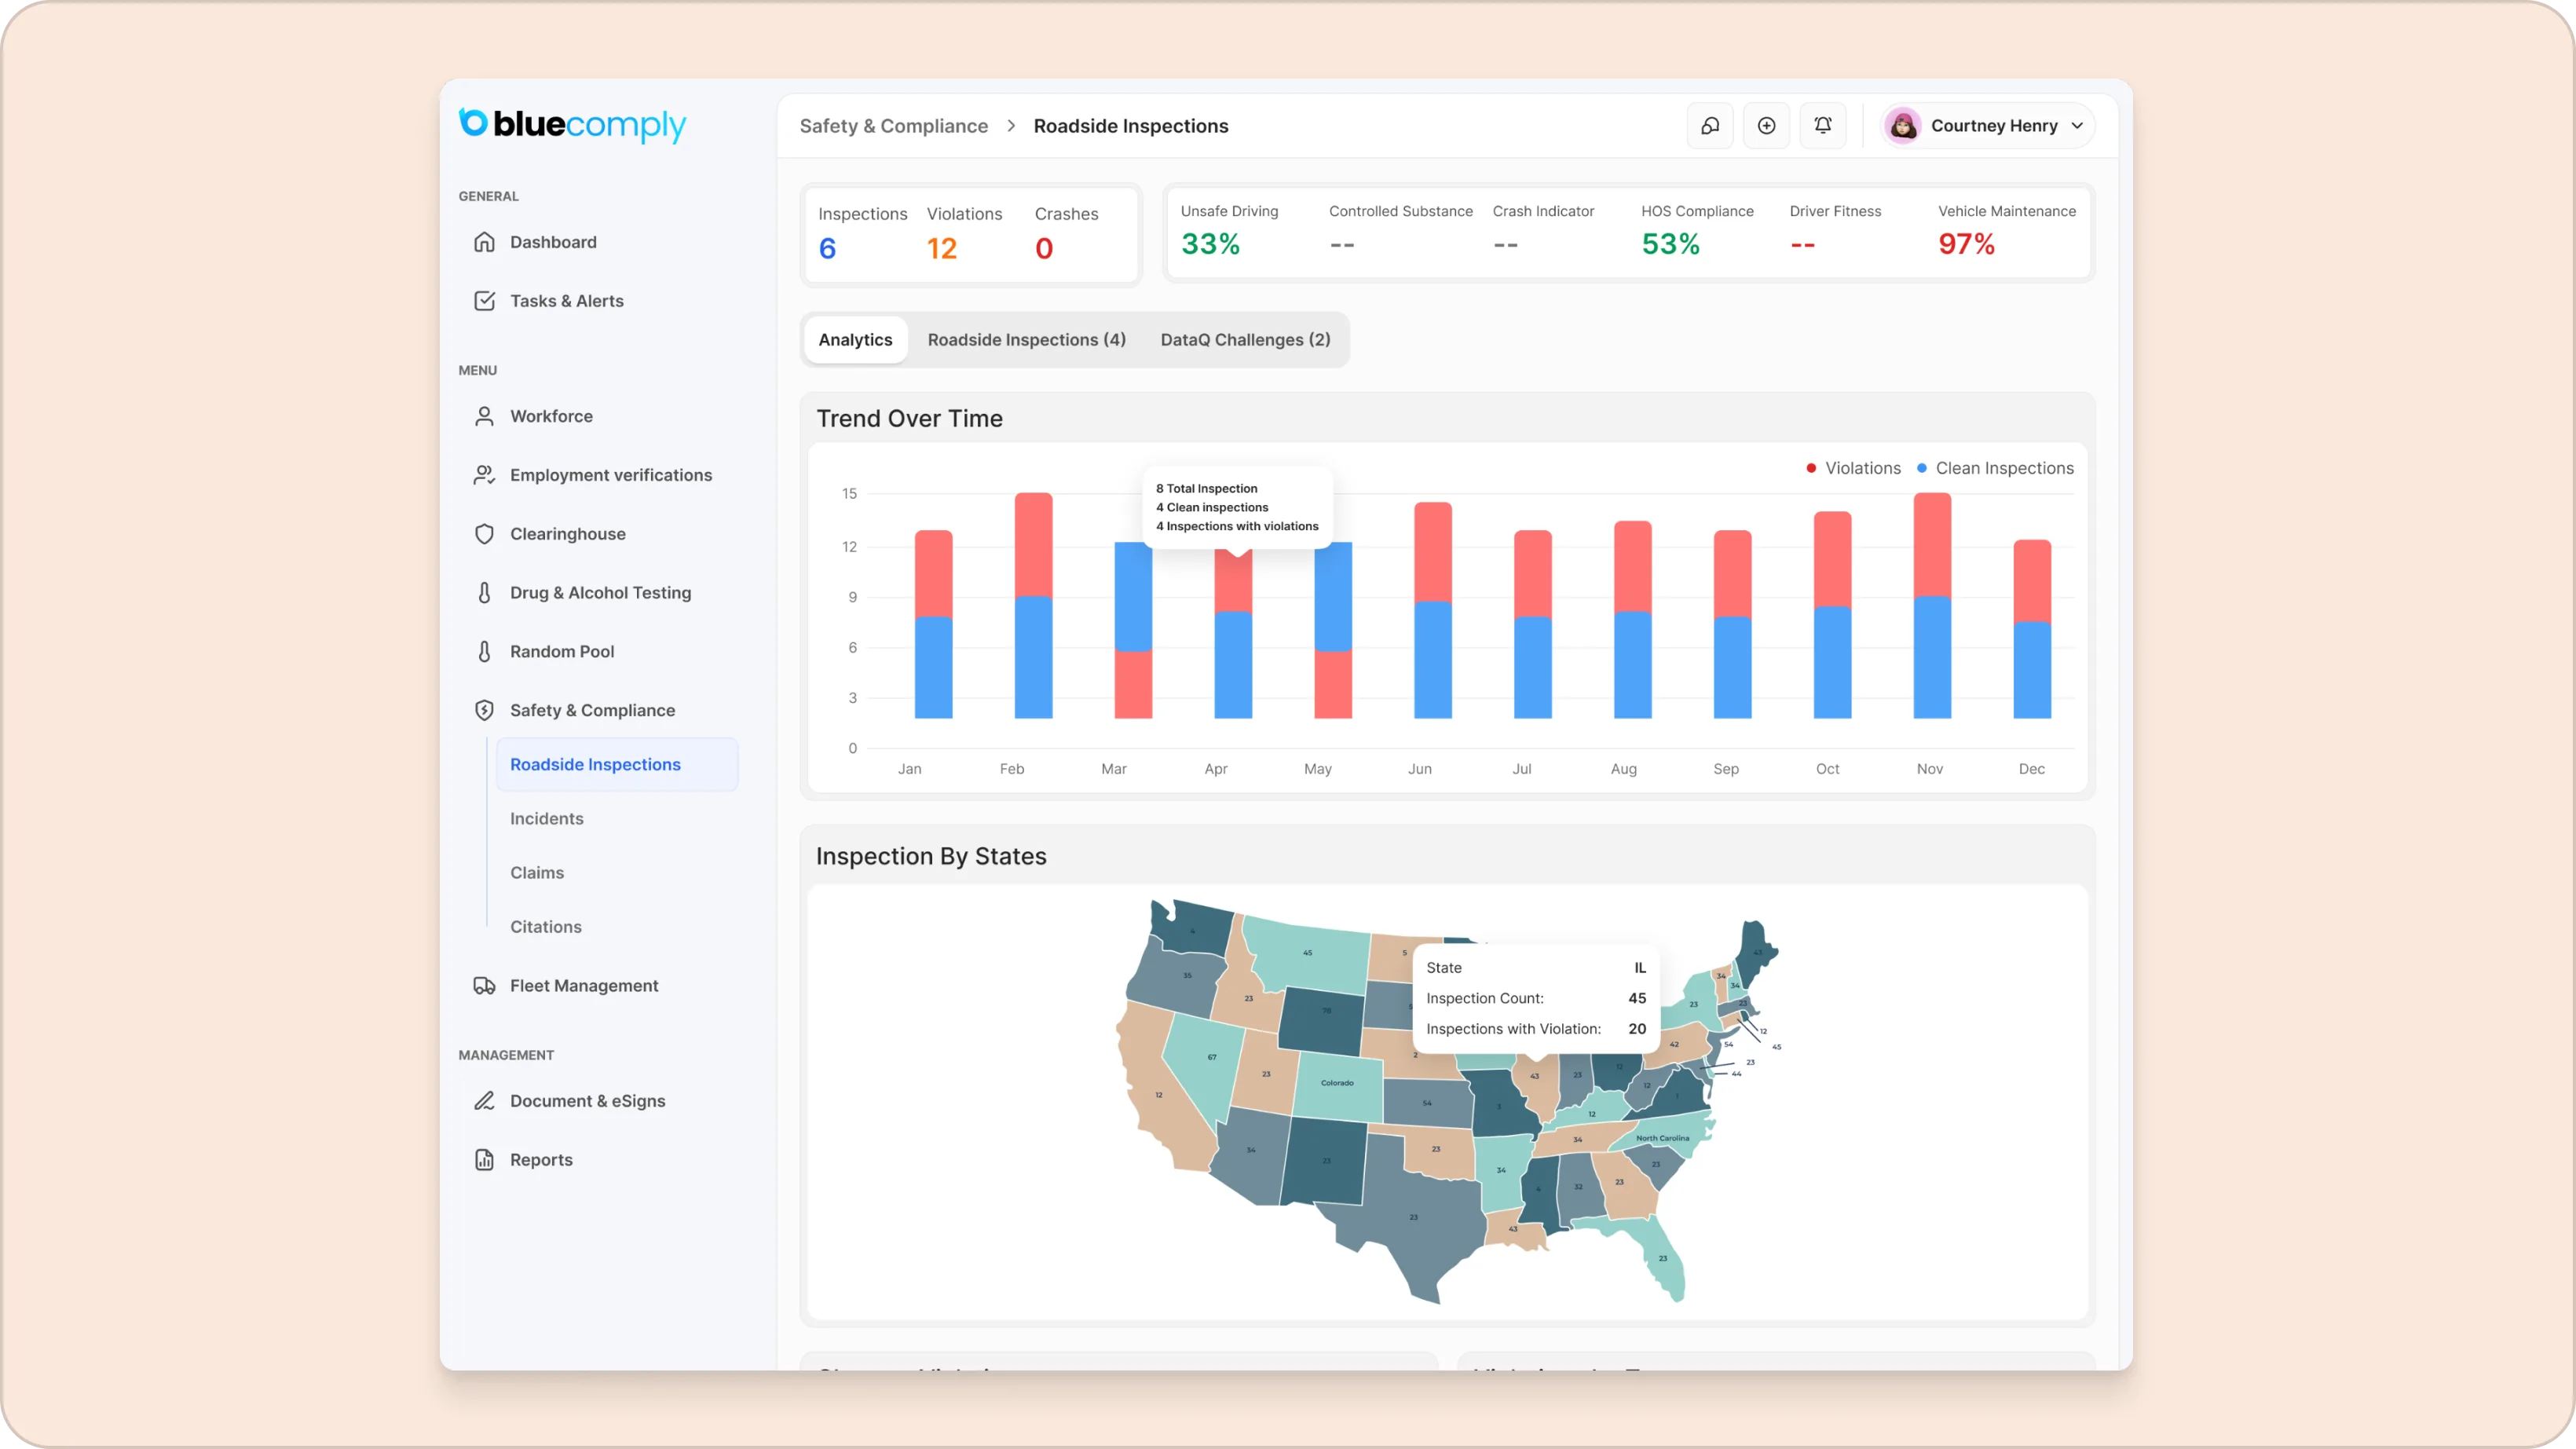Toggle the Violations legend item

pos(1853,468)
